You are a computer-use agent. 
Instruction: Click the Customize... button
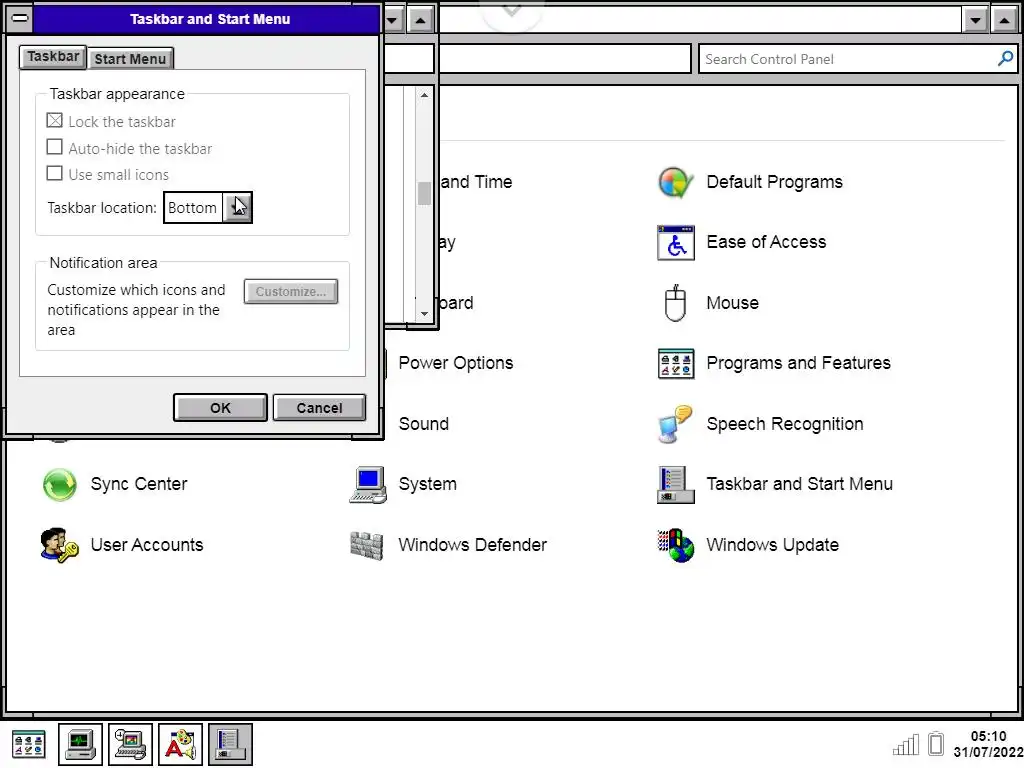[291, 292]
